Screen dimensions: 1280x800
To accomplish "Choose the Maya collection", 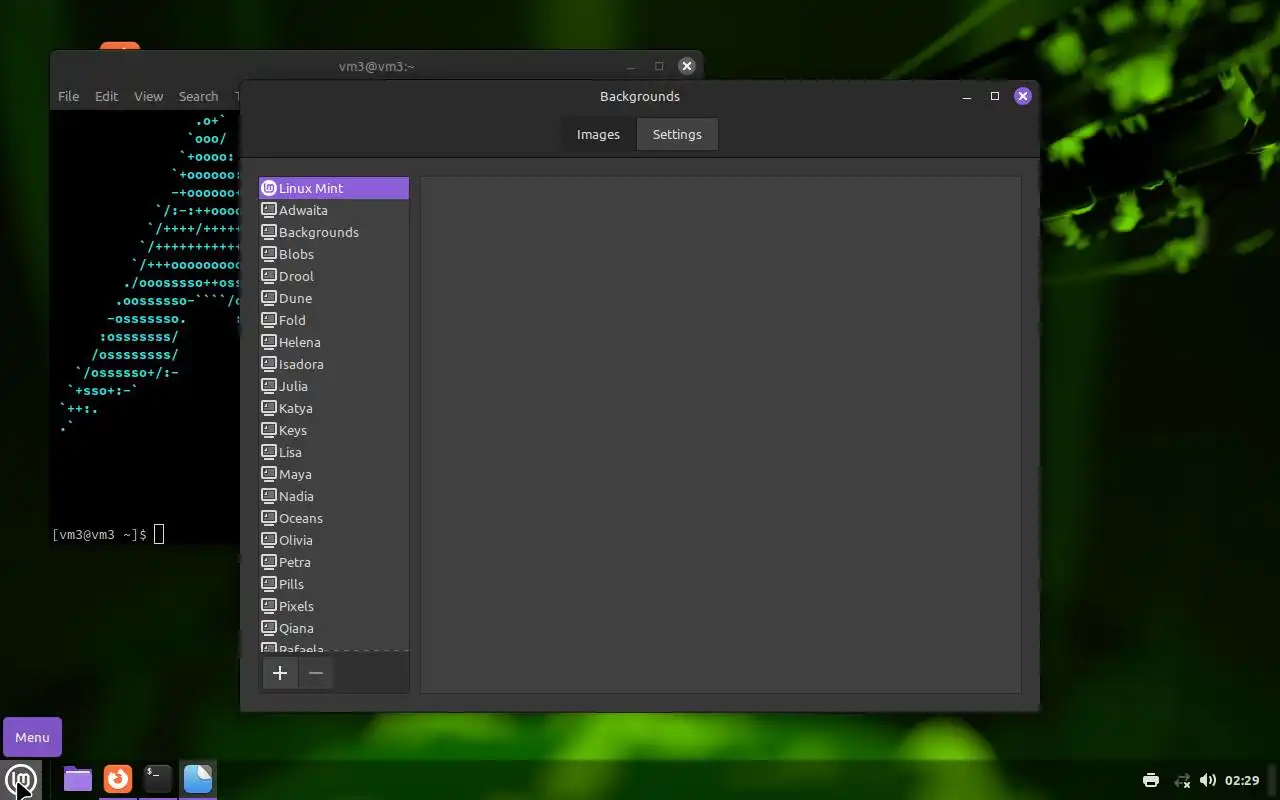I will [334, 474].
